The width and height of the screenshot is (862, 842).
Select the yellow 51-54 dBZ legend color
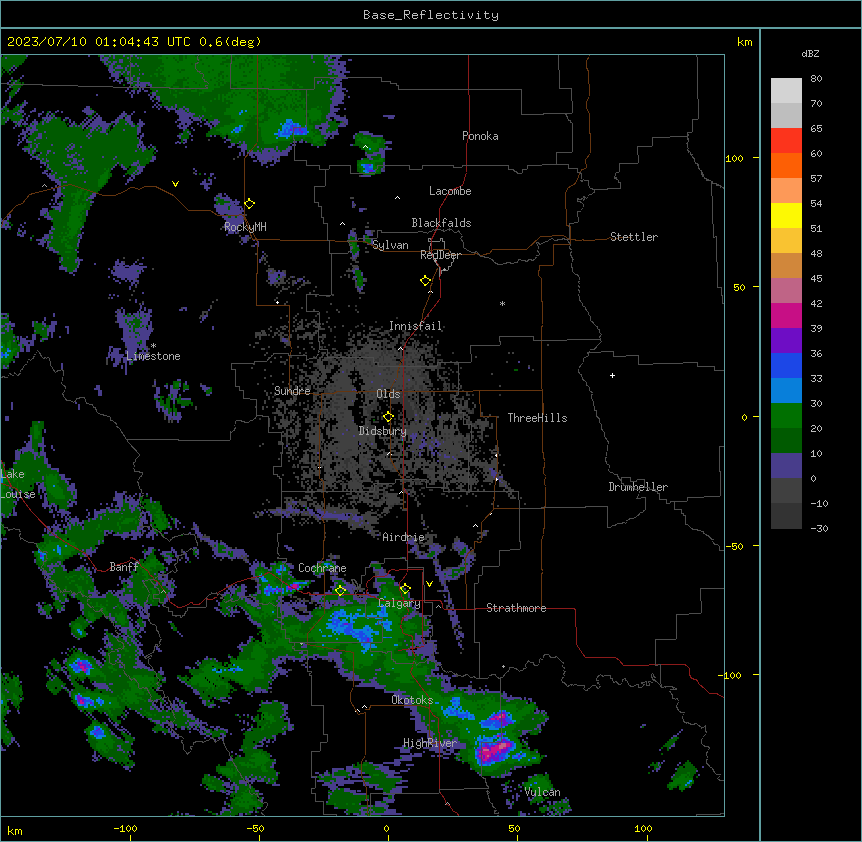click(x=786, y=216)
